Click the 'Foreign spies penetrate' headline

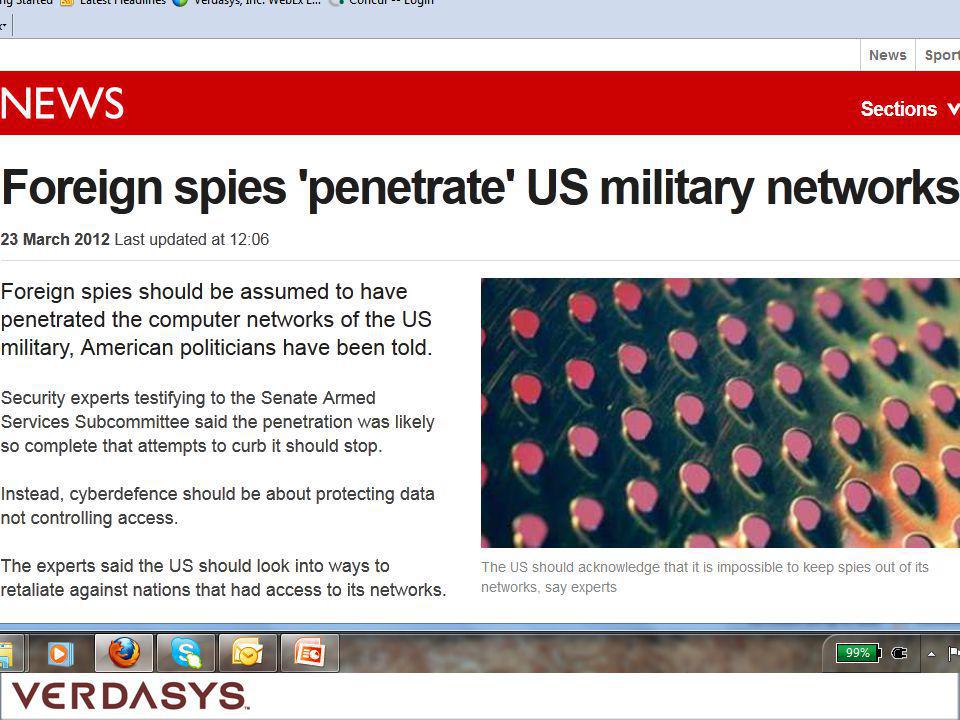click(x=480, y=187)
